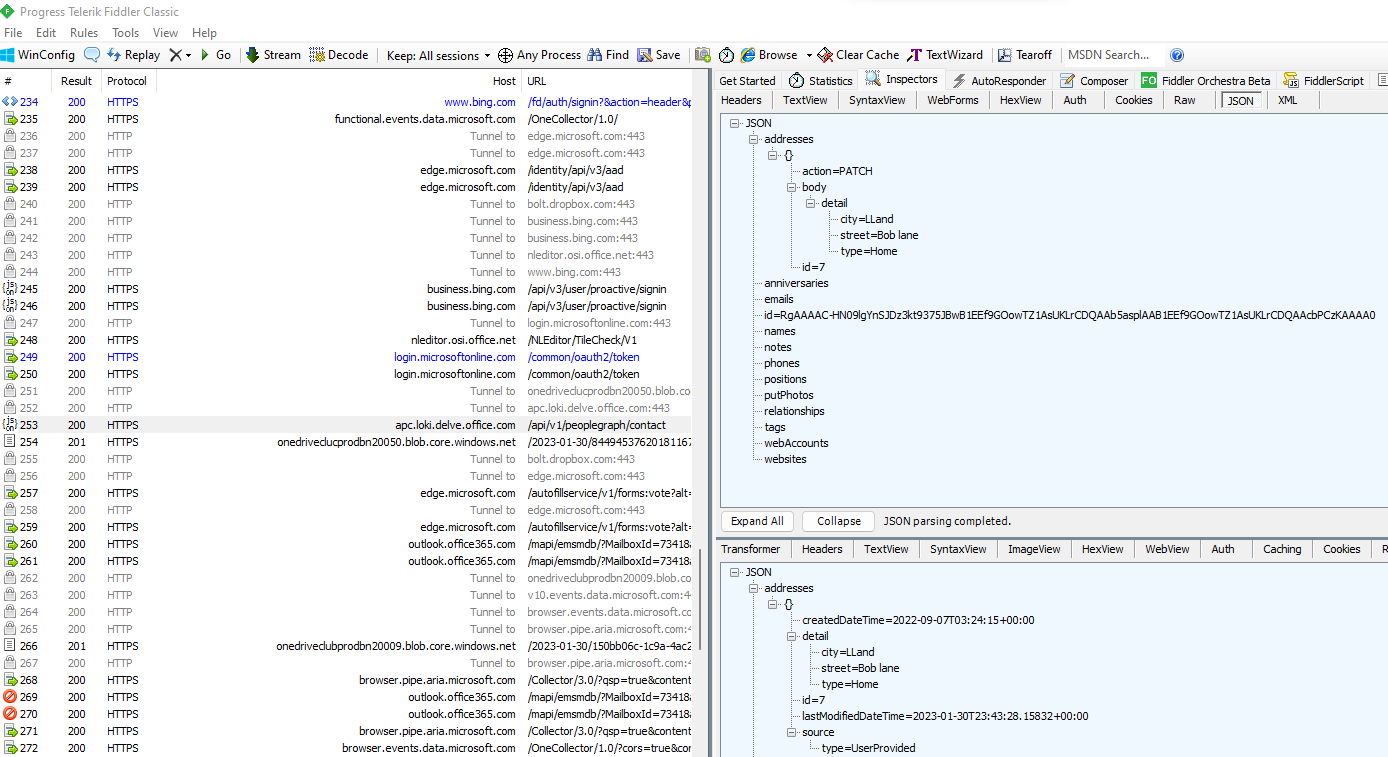
Task: Switch to the Composer tab
Action: [1094, 81]
